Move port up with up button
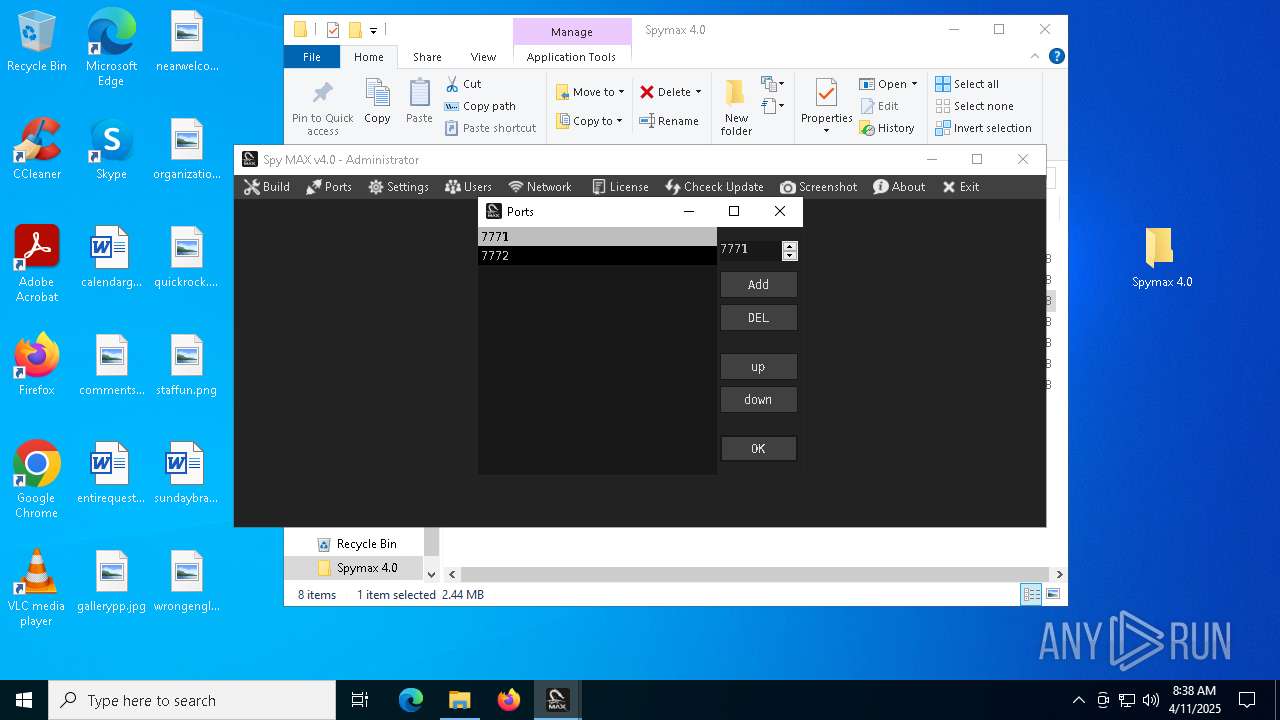1280x720 pixels. pos(758,367)
